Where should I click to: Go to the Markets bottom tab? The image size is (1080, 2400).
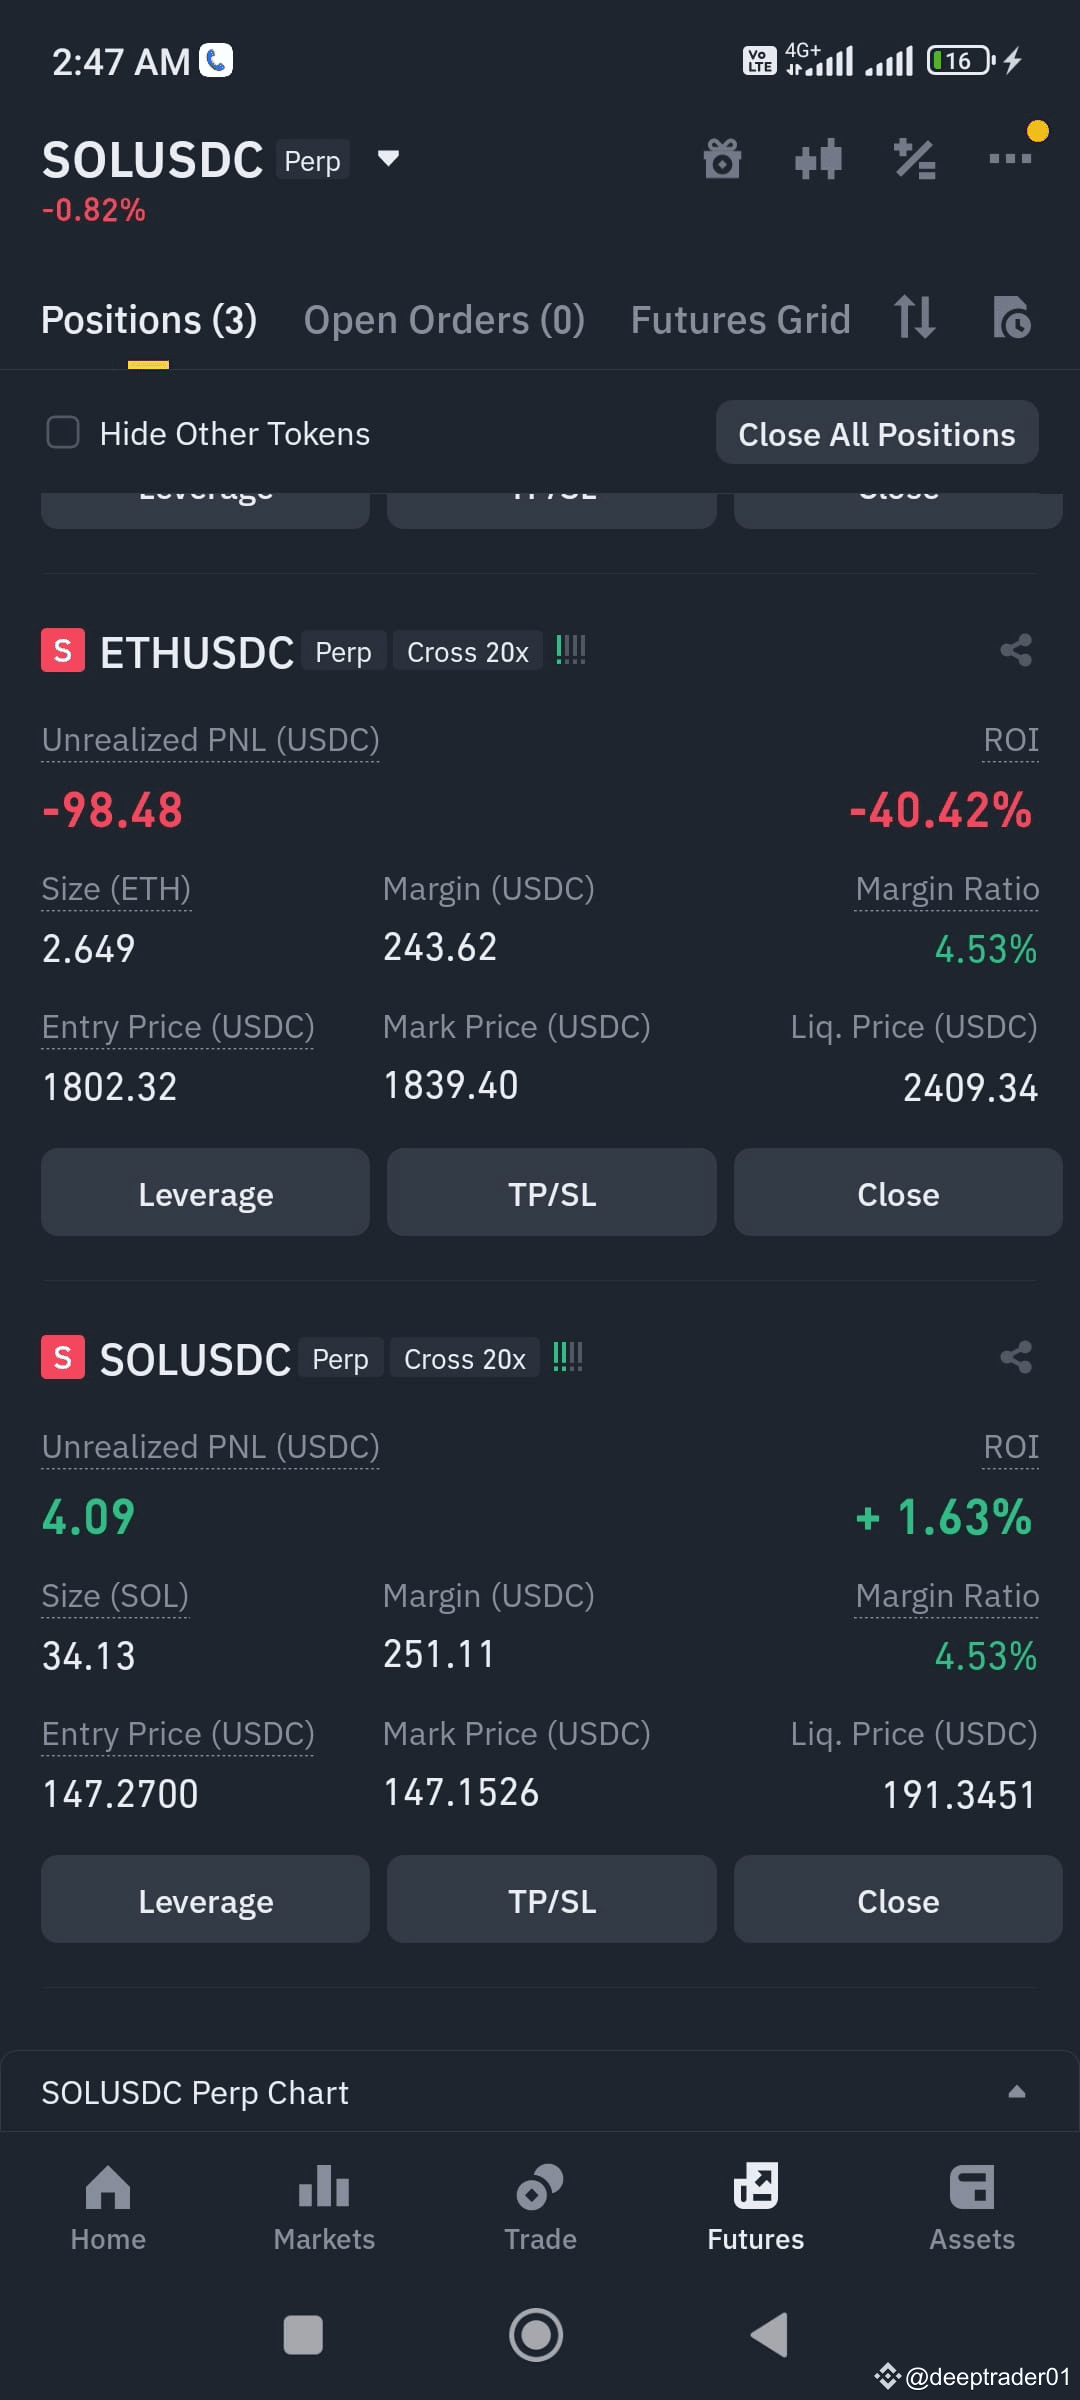click(x=324, y=2208)
